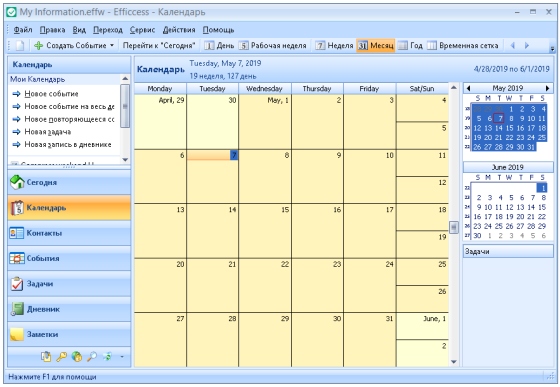Open the Сегодня navigation pane
The width and height of the screenshot is (560, 387).
tap(69, 182)
